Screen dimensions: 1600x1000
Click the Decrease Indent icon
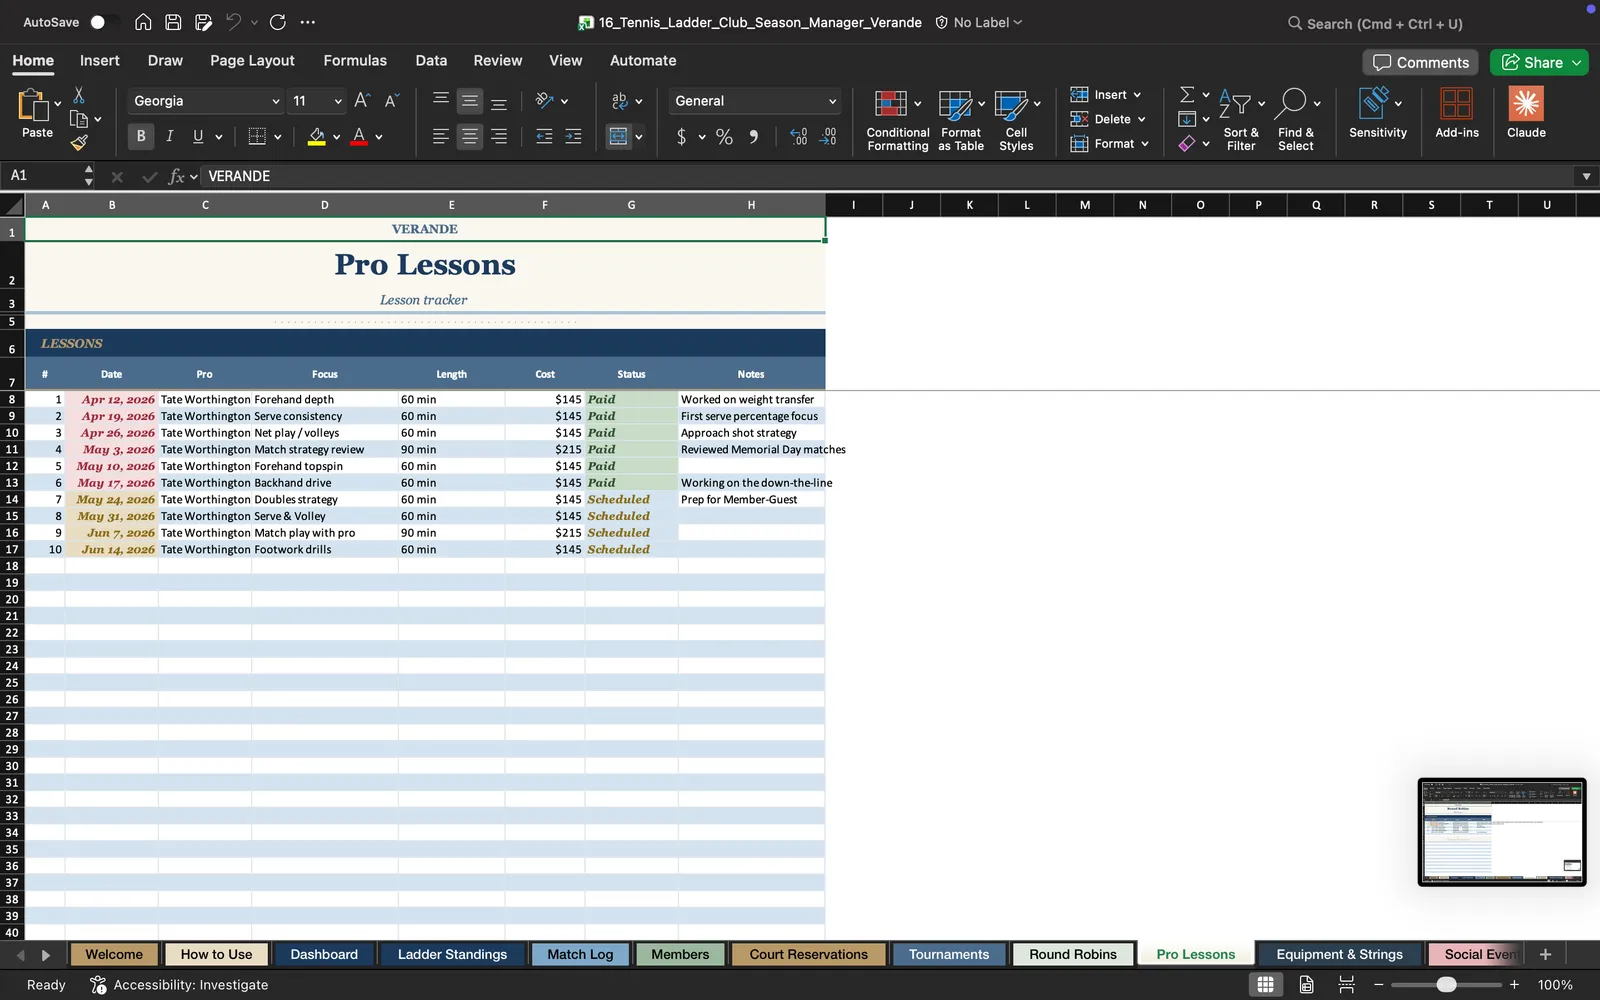tap(544, 136)
